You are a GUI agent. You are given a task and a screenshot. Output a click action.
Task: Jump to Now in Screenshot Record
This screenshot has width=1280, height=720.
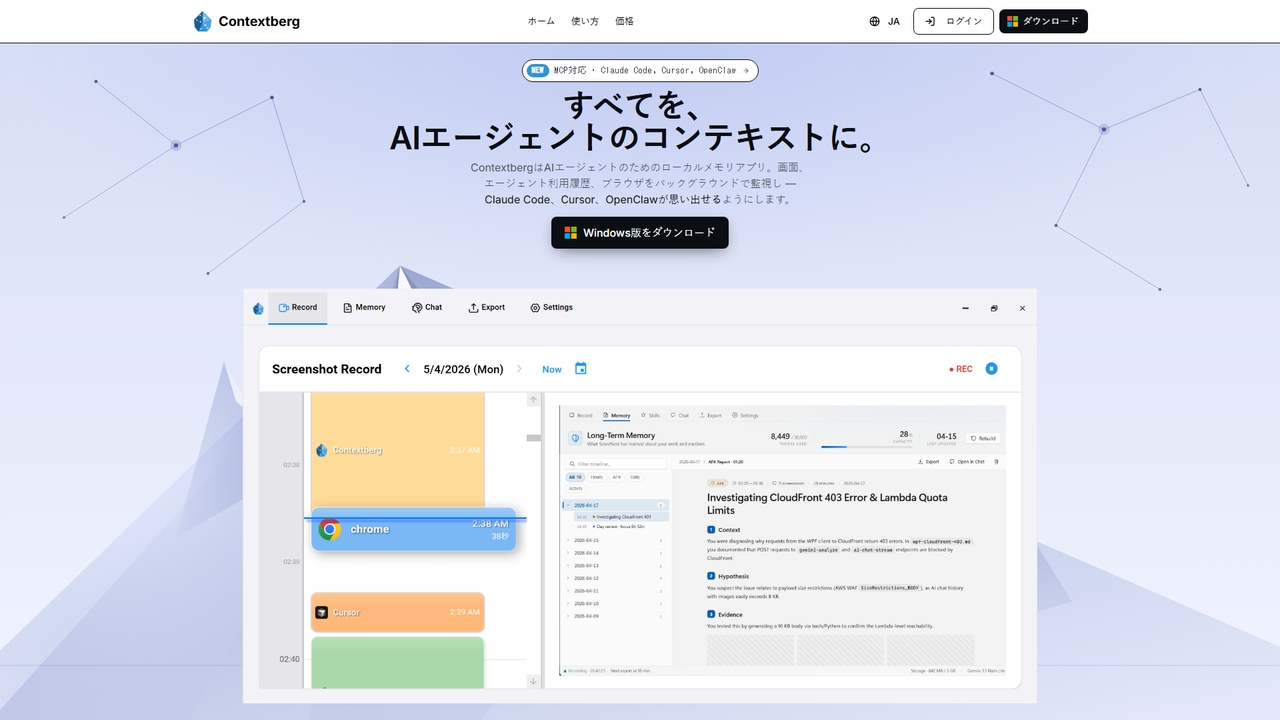tap(552, 369)
